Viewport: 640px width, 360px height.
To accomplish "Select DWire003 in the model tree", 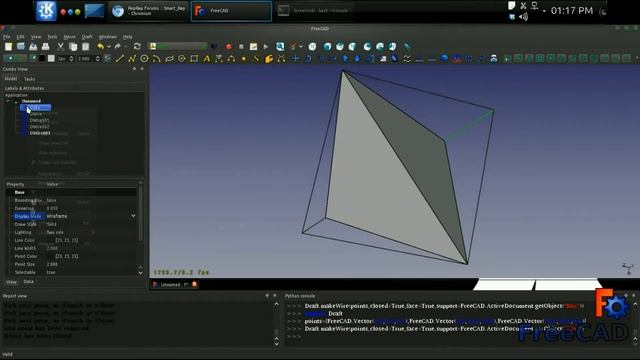I will coord(40,133).
